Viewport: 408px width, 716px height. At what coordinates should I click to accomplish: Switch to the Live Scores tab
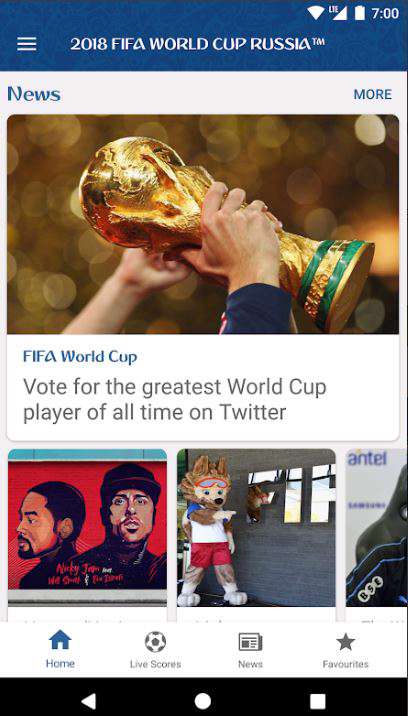click(155, 664)
